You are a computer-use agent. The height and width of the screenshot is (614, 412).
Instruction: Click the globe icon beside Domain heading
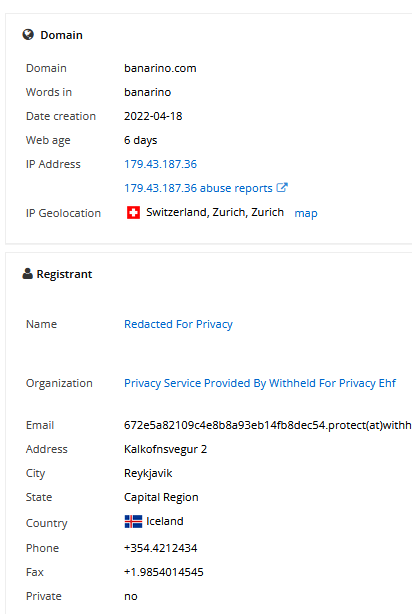click(x=28, y=35)
